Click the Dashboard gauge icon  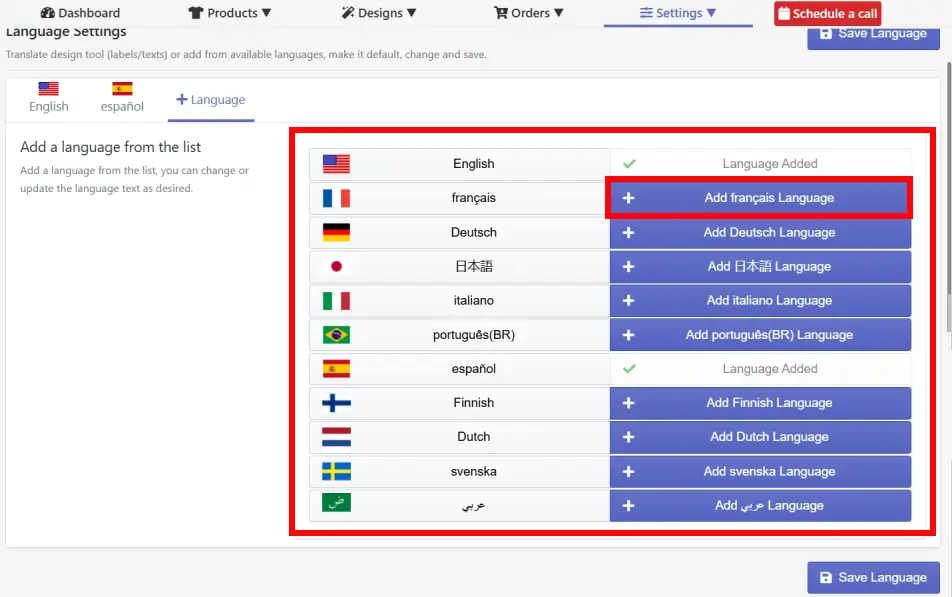[x=47, y=13]
